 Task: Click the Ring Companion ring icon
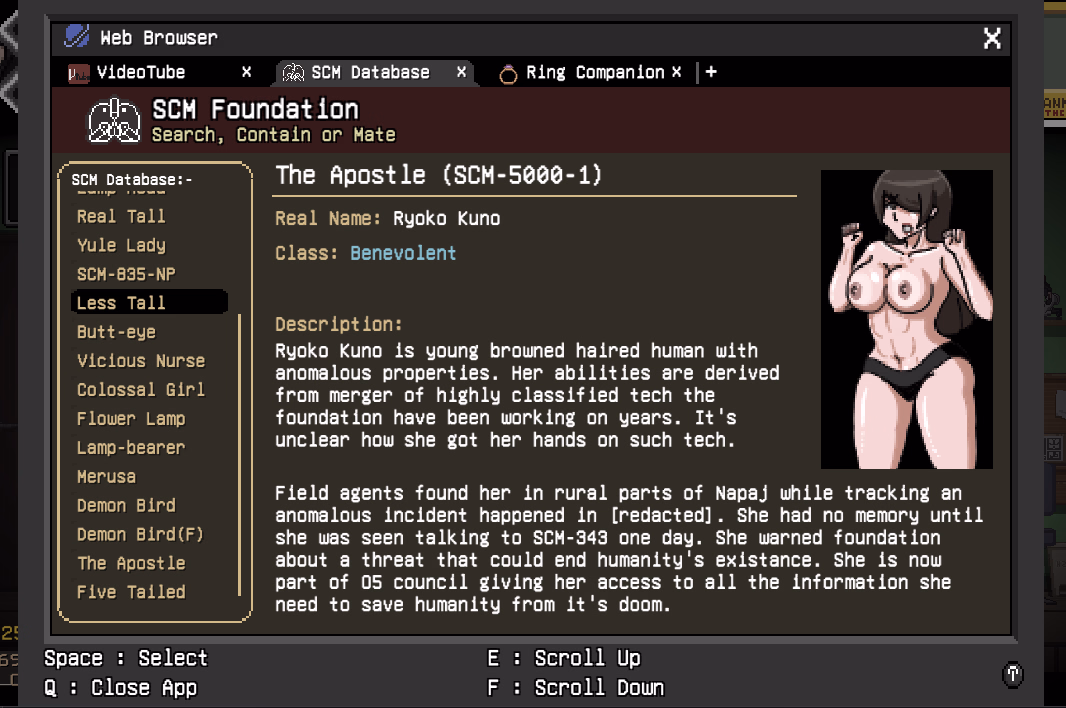pyautogui.click(x=508, y=74)
